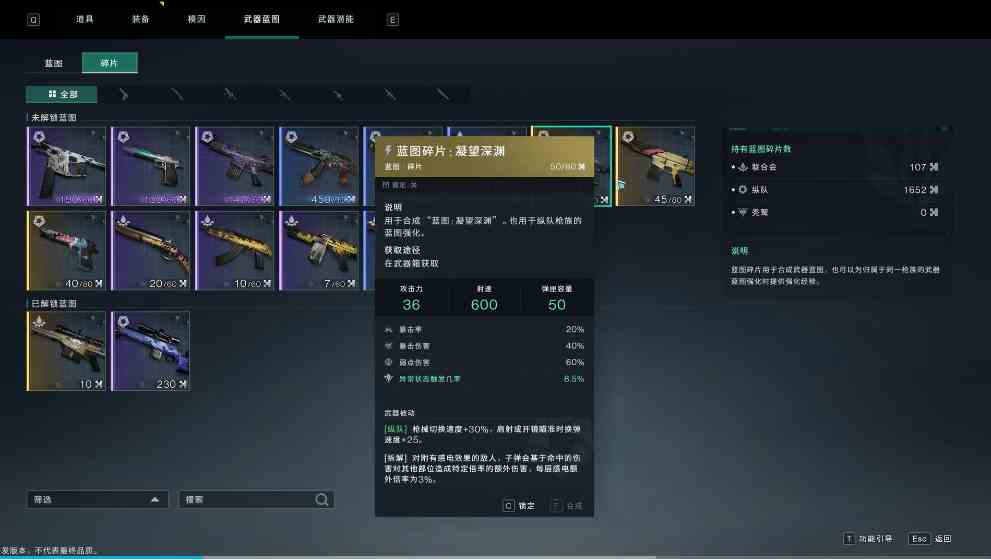Click the lightning icon beside tooltip title

pyautogui.click(x=388, y=150)
